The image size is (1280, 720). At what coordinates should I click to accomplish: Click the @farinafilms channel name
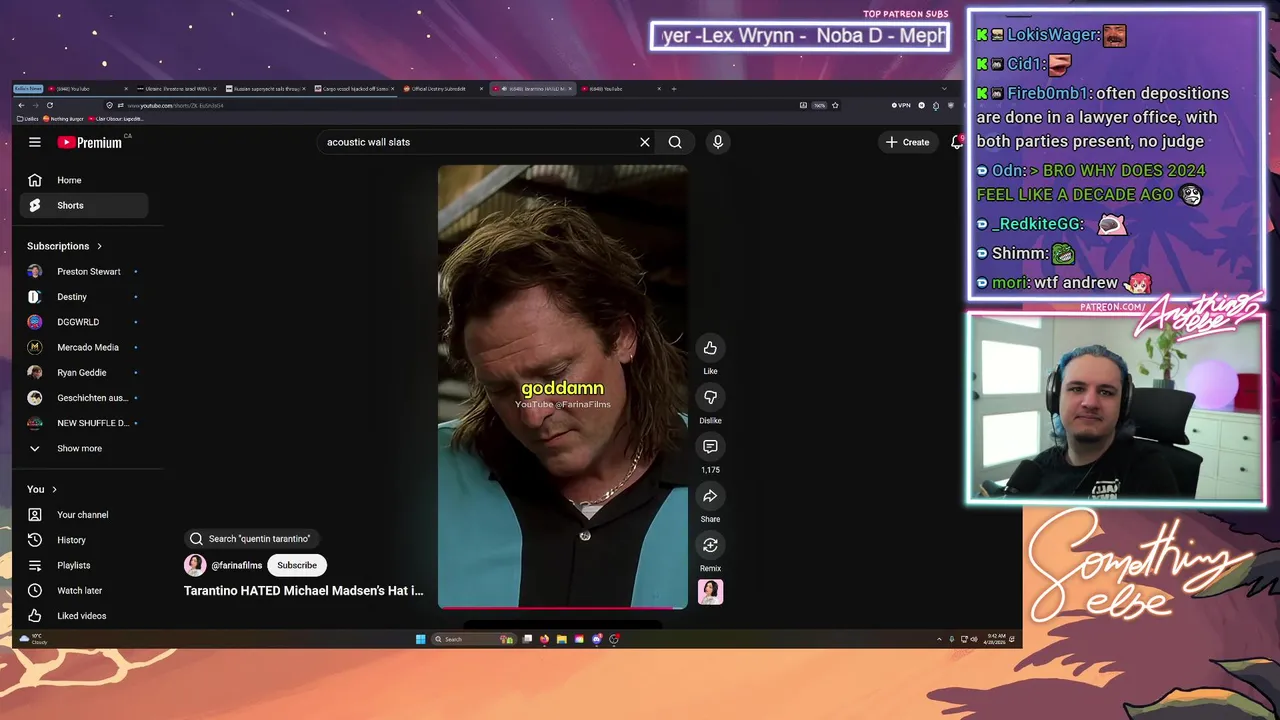pos(237,565)
